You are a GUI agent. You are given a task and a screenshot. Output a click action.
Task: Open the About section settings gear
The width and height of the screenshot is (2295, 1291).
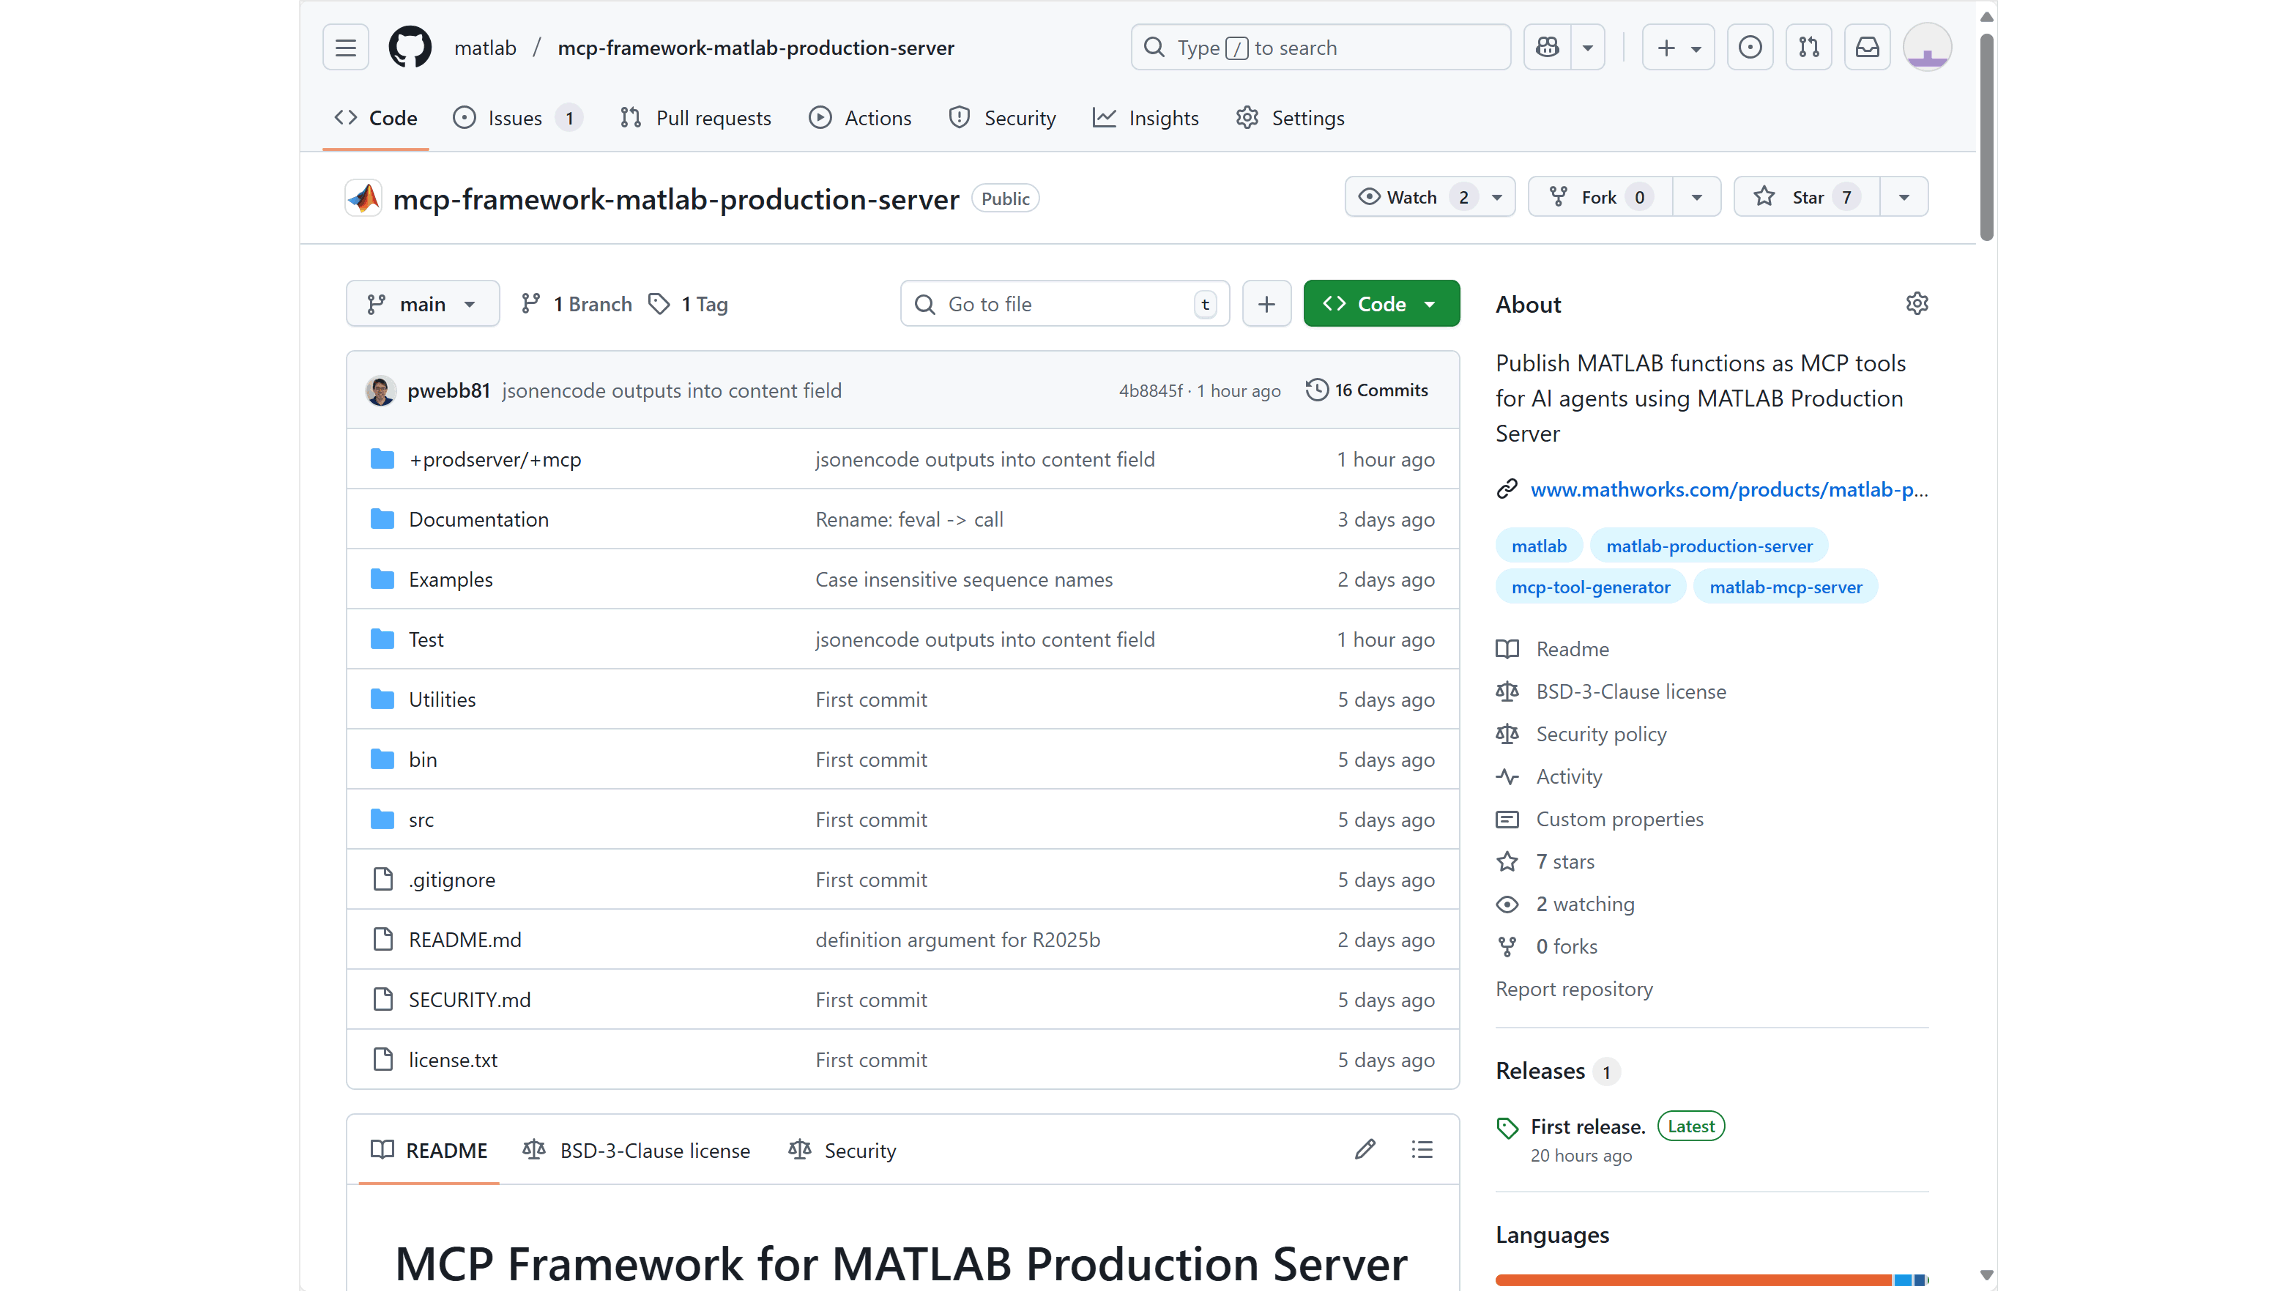coord(1917,303)
